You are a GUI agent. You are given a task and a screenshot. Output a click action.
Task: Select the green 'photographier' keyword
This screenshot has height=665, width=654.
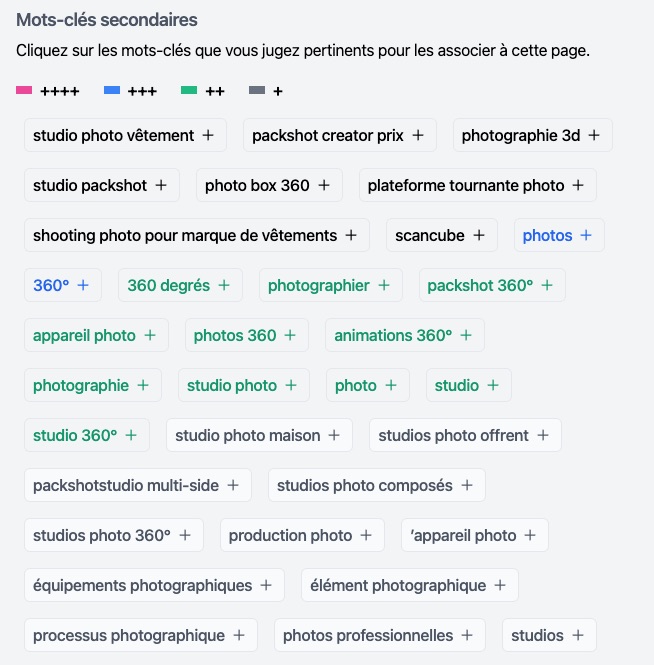click(x=330, y=285)
